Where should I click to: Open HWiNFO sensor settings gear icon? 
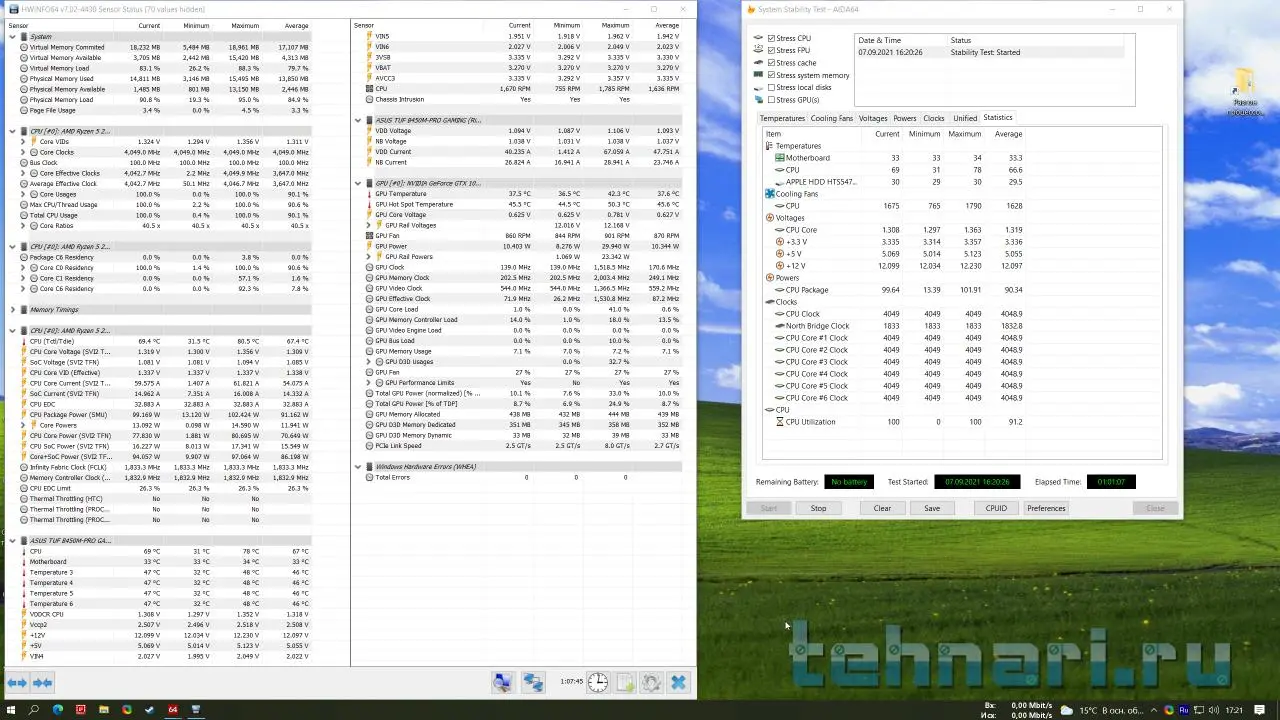pyautogui.click(x=651, y=683)
